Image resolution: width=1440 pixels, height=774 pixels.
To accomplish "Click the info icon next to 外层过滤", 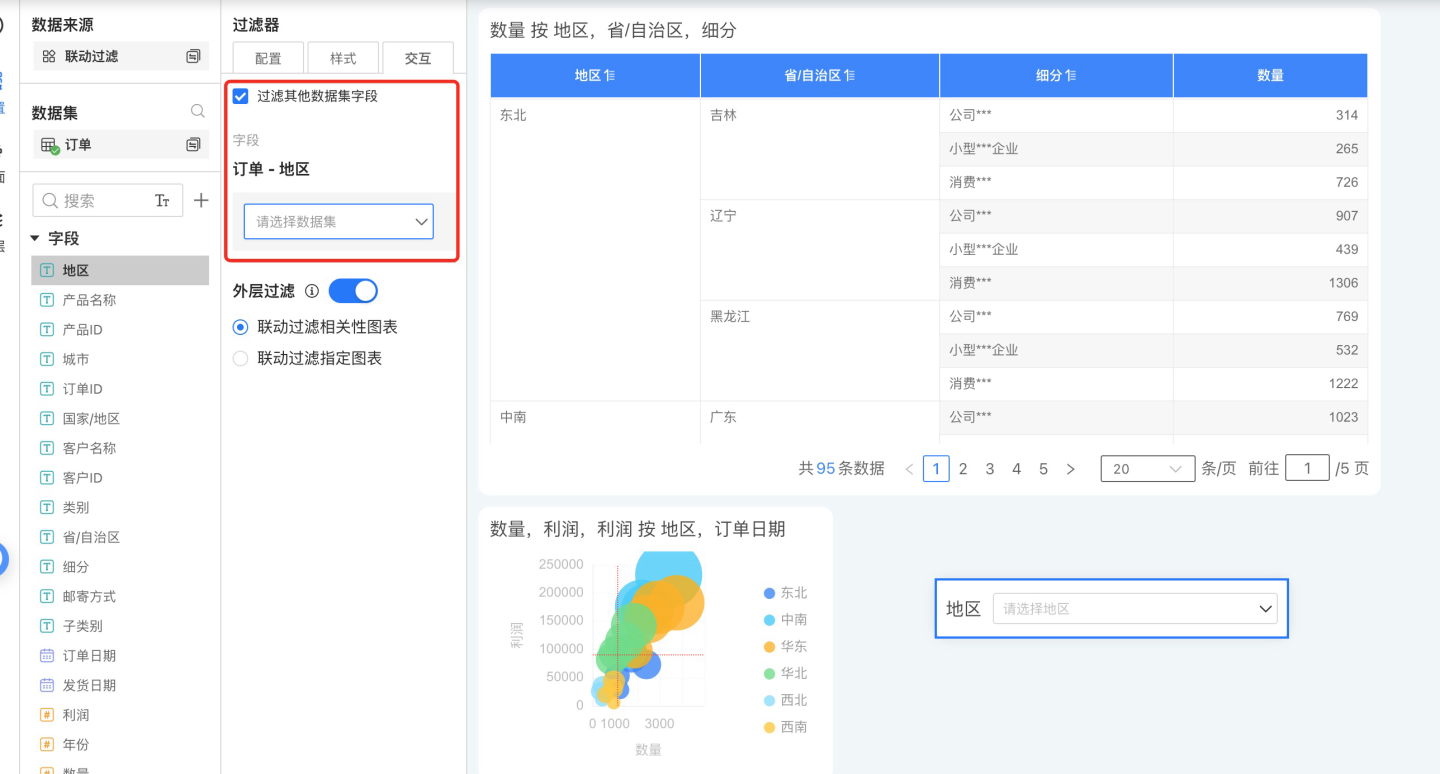I will click(x=311, y=291).
